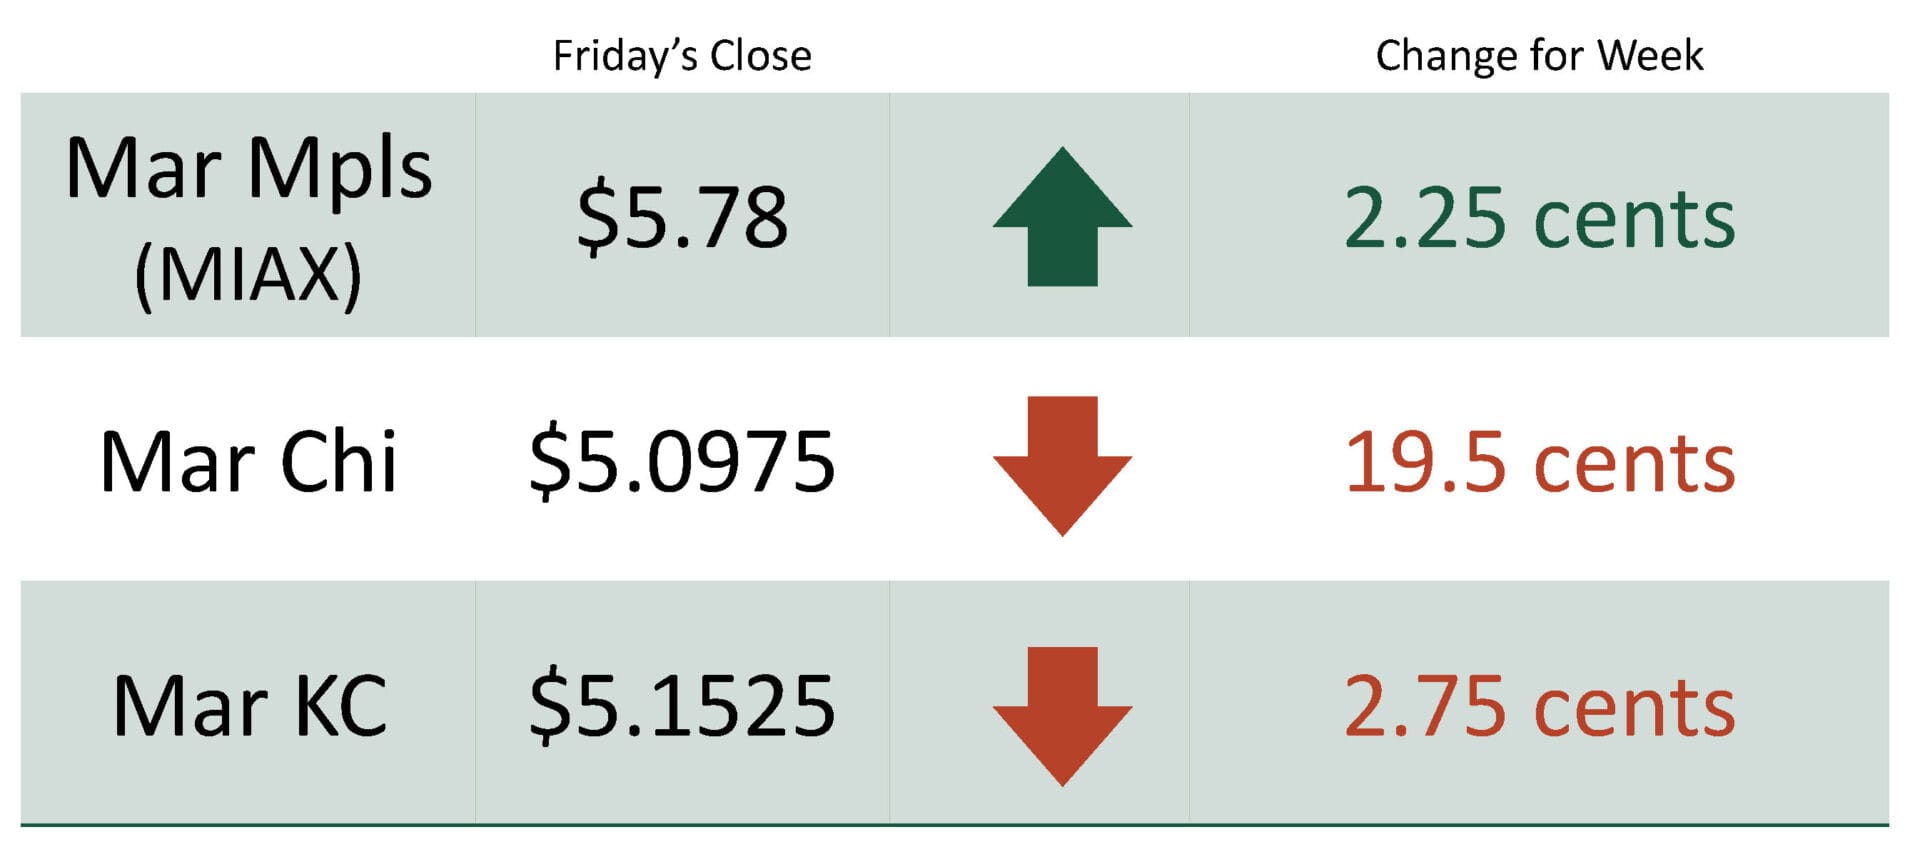Click the "Mar Chi" row label

[x=248, y=462]
